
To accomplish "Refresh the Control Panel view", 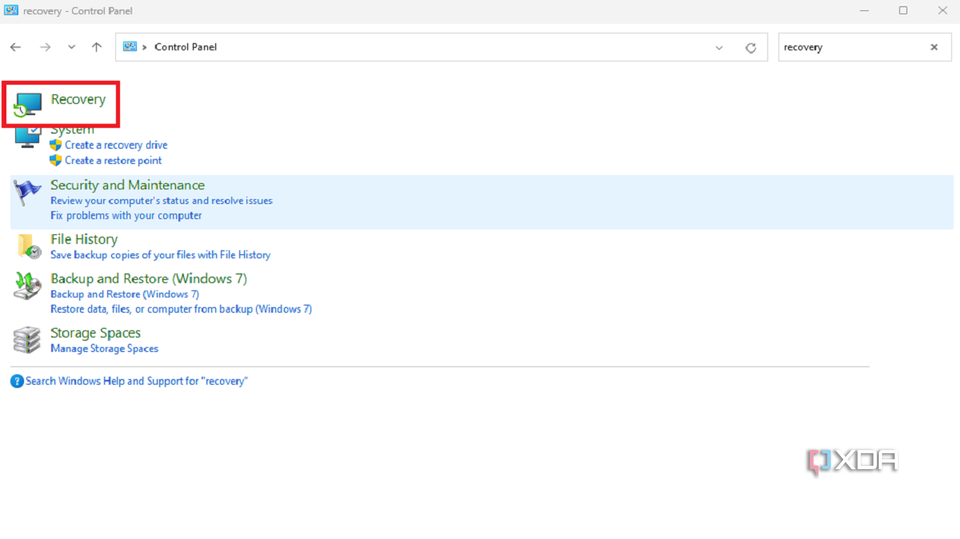I will (751, 48).
